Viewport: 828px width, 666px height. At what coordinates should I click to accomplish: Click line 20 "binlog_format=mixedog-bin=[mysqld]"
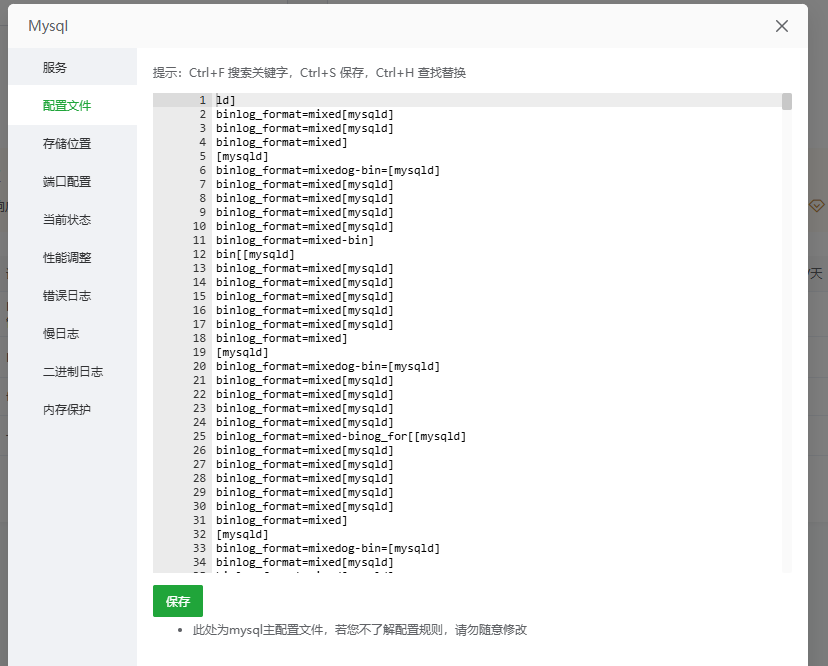point(328,366)
